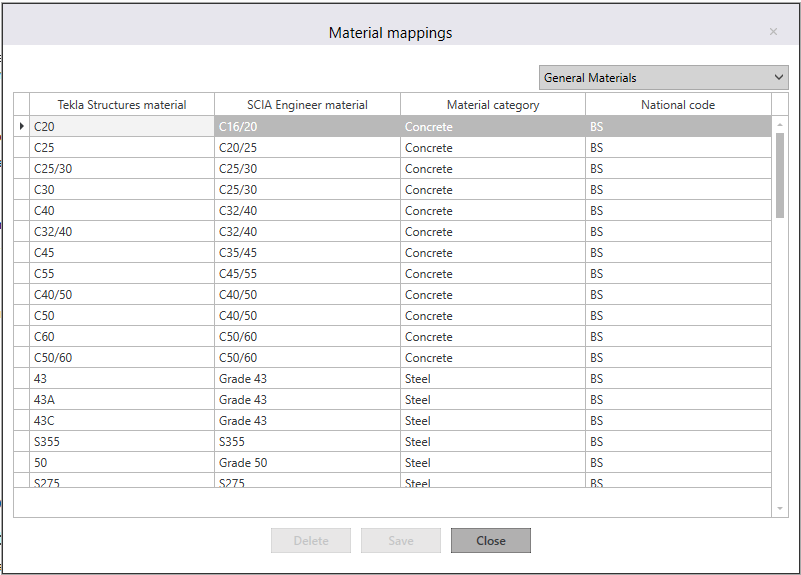Click the greyed-out Delete button
801x575 pixels.
tap(311, 540)
